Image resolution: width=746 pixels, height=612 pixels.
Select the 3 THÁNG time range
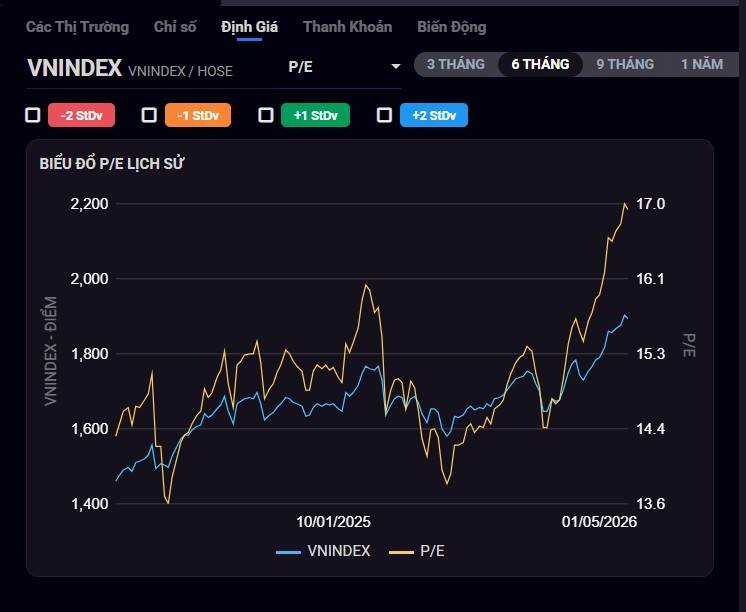click(455, 64)
